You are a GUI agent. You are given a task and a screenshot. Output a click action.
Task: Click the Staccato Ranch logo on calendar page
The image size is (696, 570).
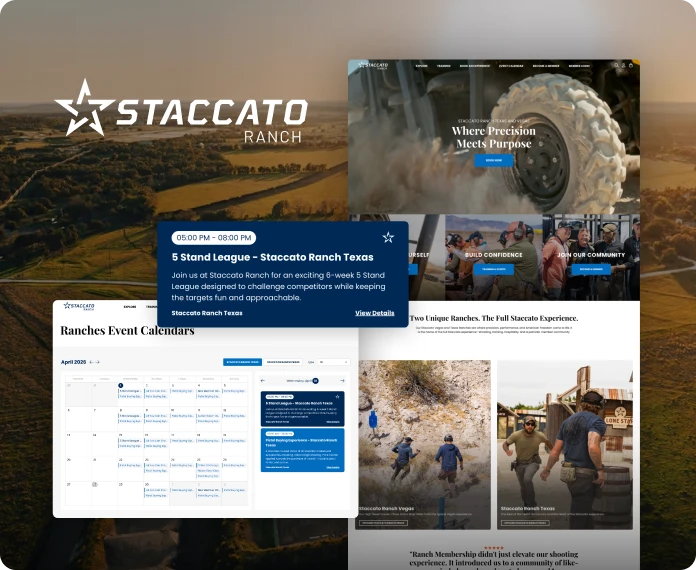(x=79, y=306)
